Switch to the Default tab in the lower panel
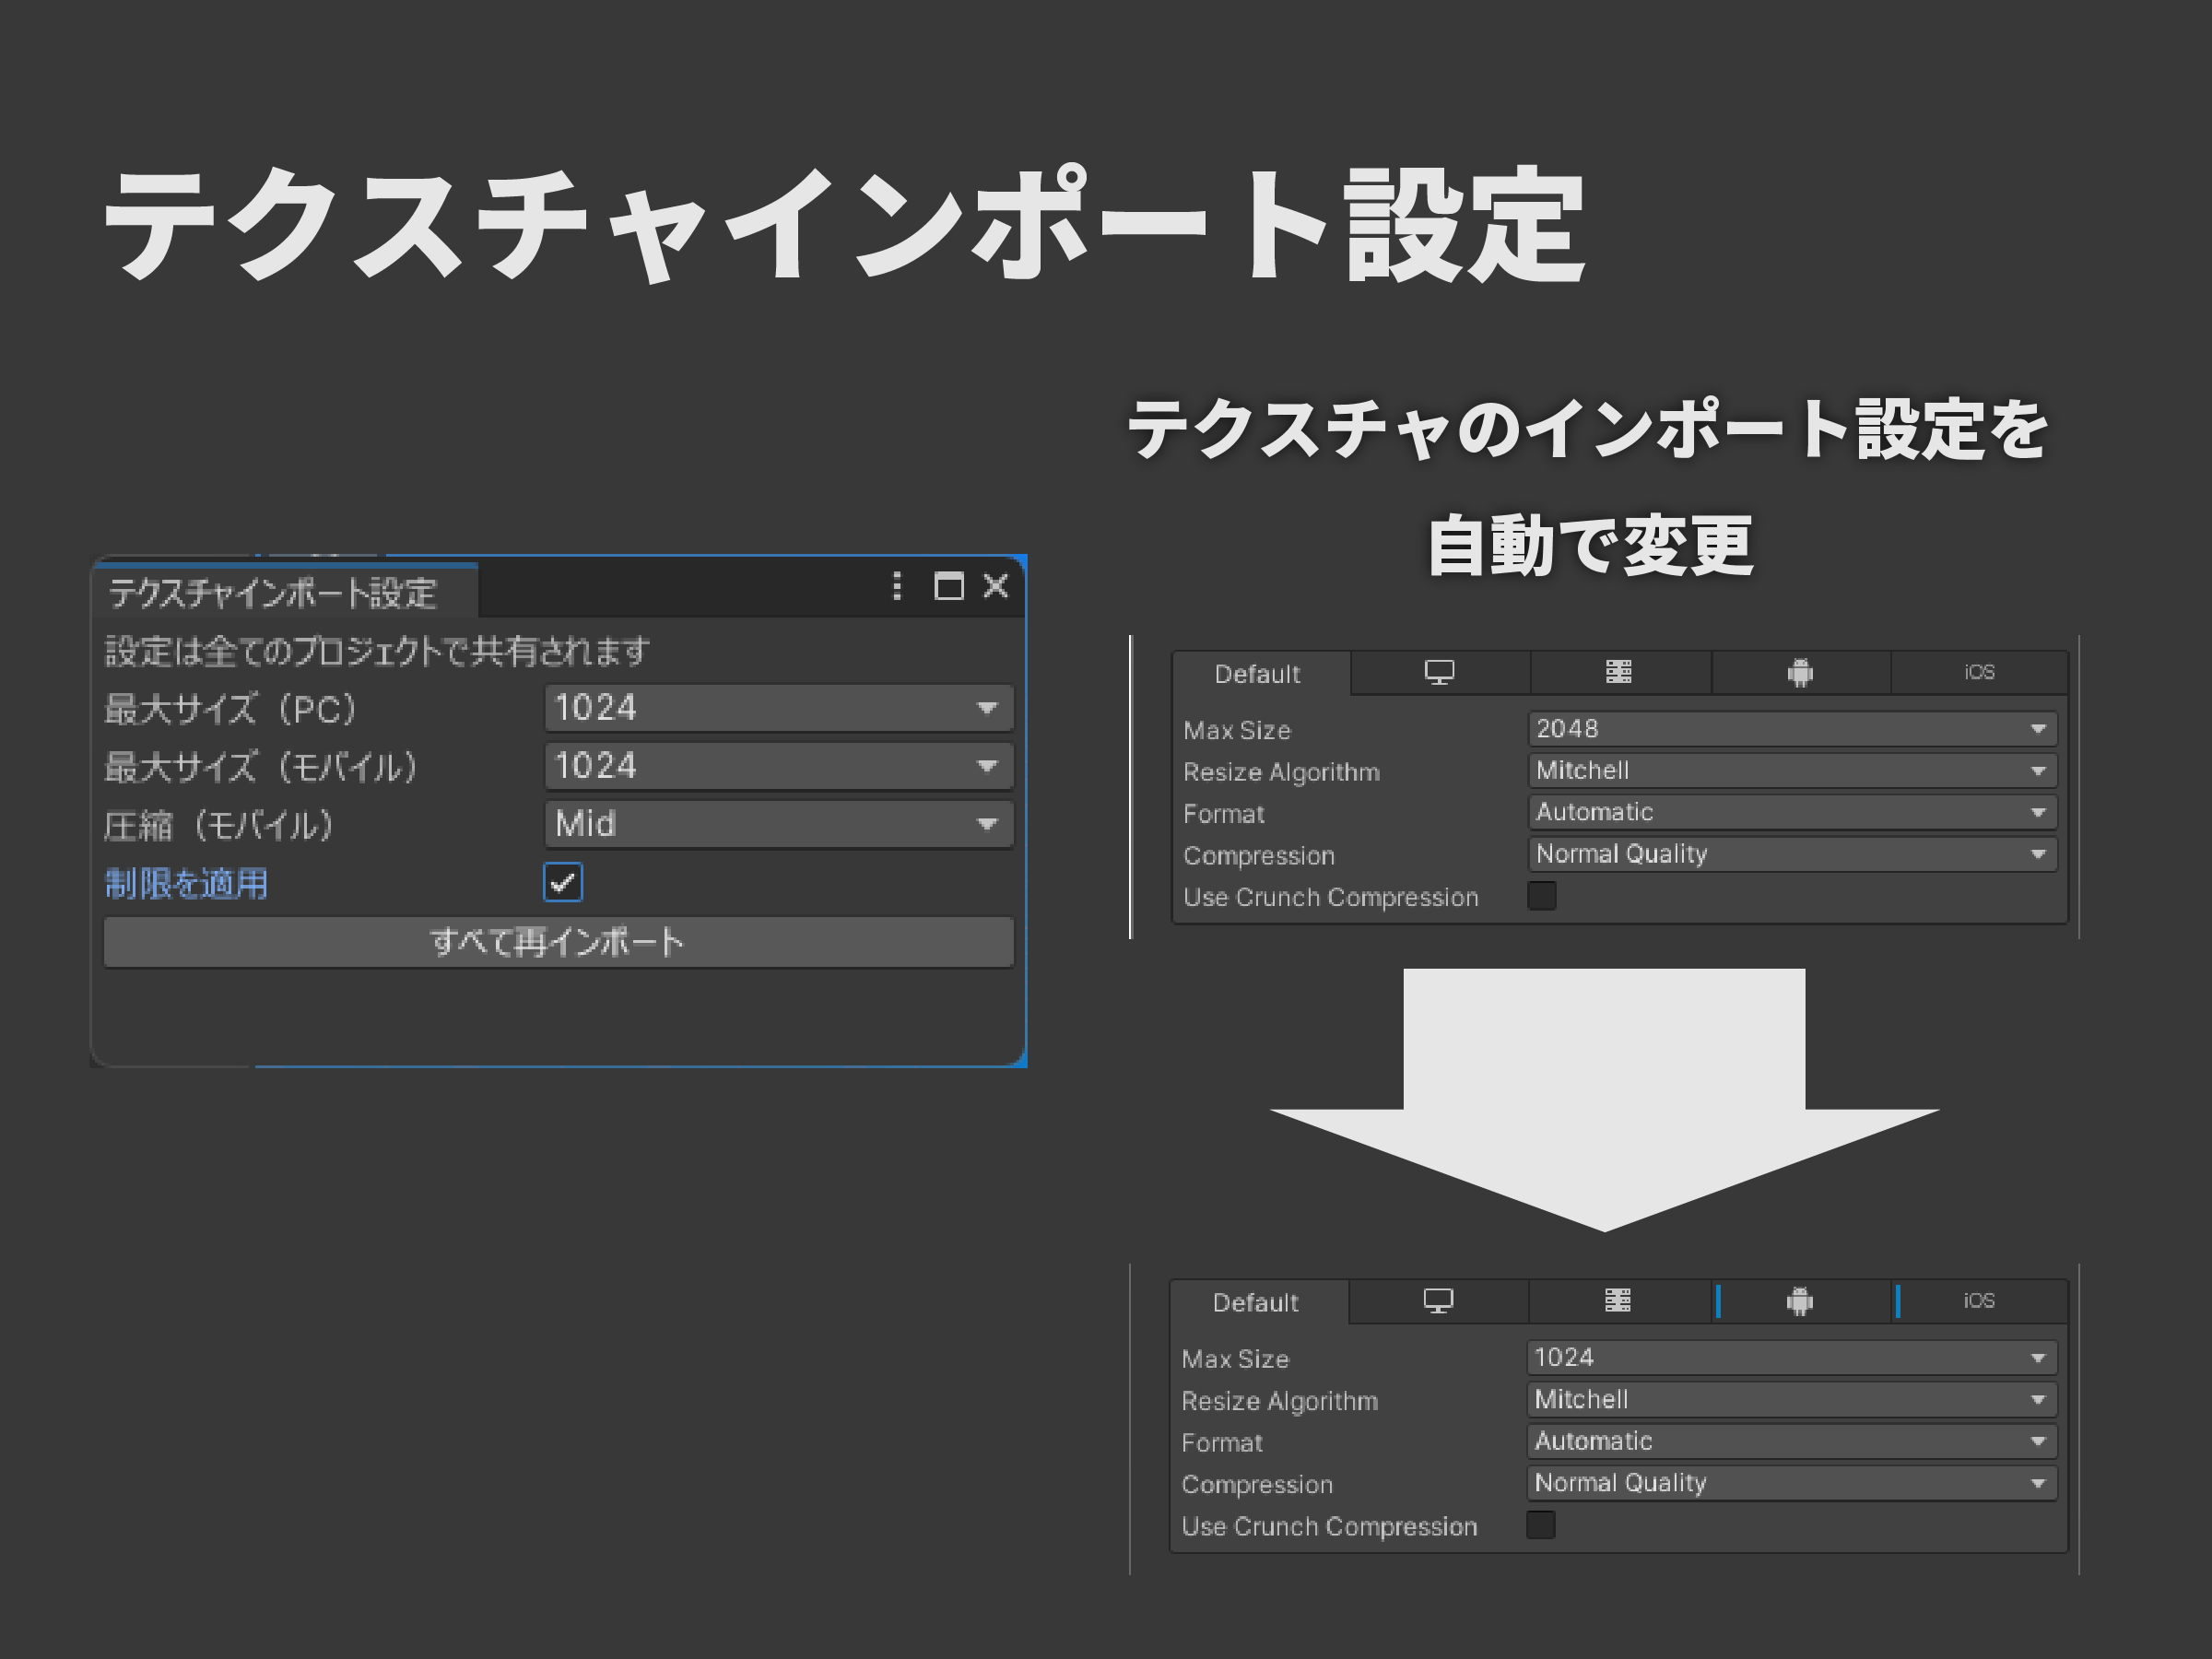Screen dimensions: 2212x1659 (x=1255, y=1302)
